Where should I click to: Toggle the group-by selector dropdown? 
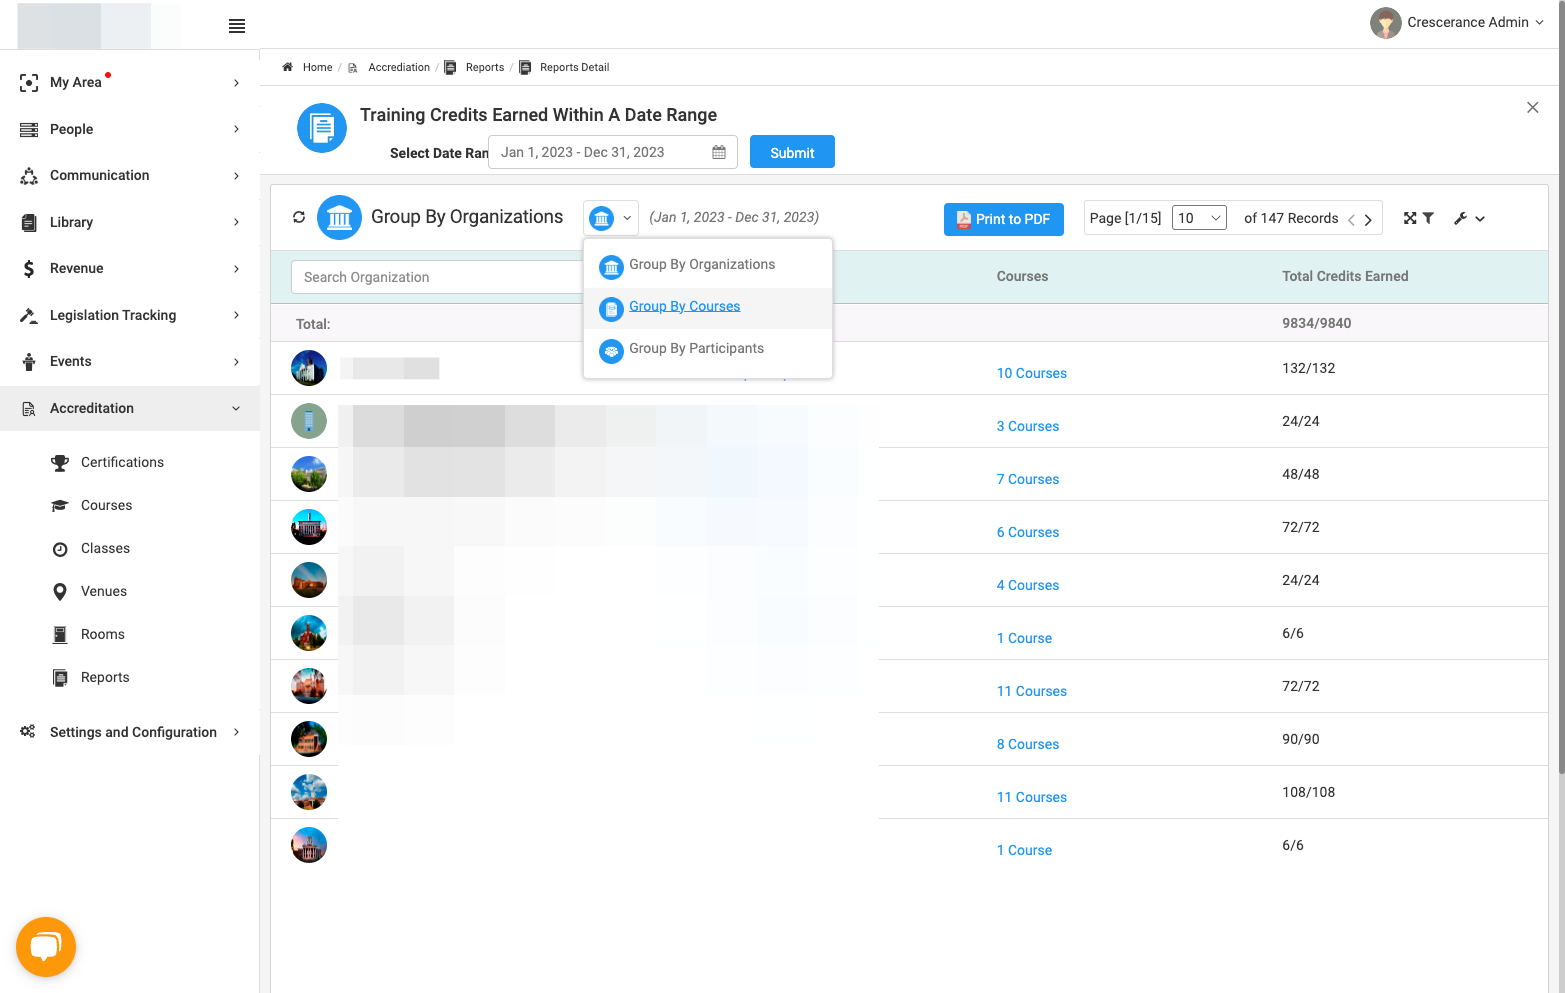(x=611, y=217)
